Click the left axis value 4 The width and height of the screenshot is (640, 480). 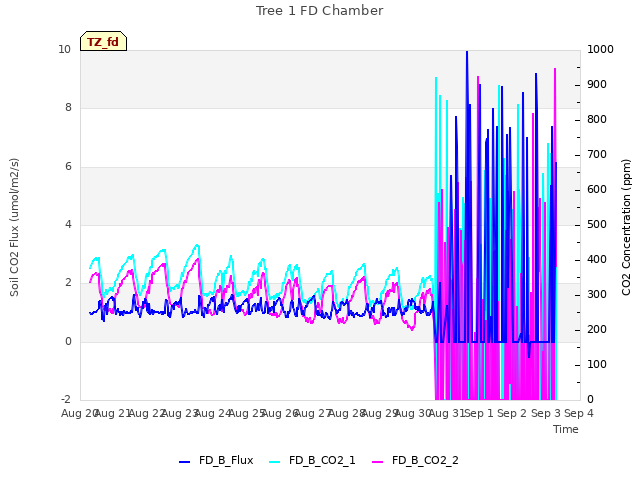(68, 224)
